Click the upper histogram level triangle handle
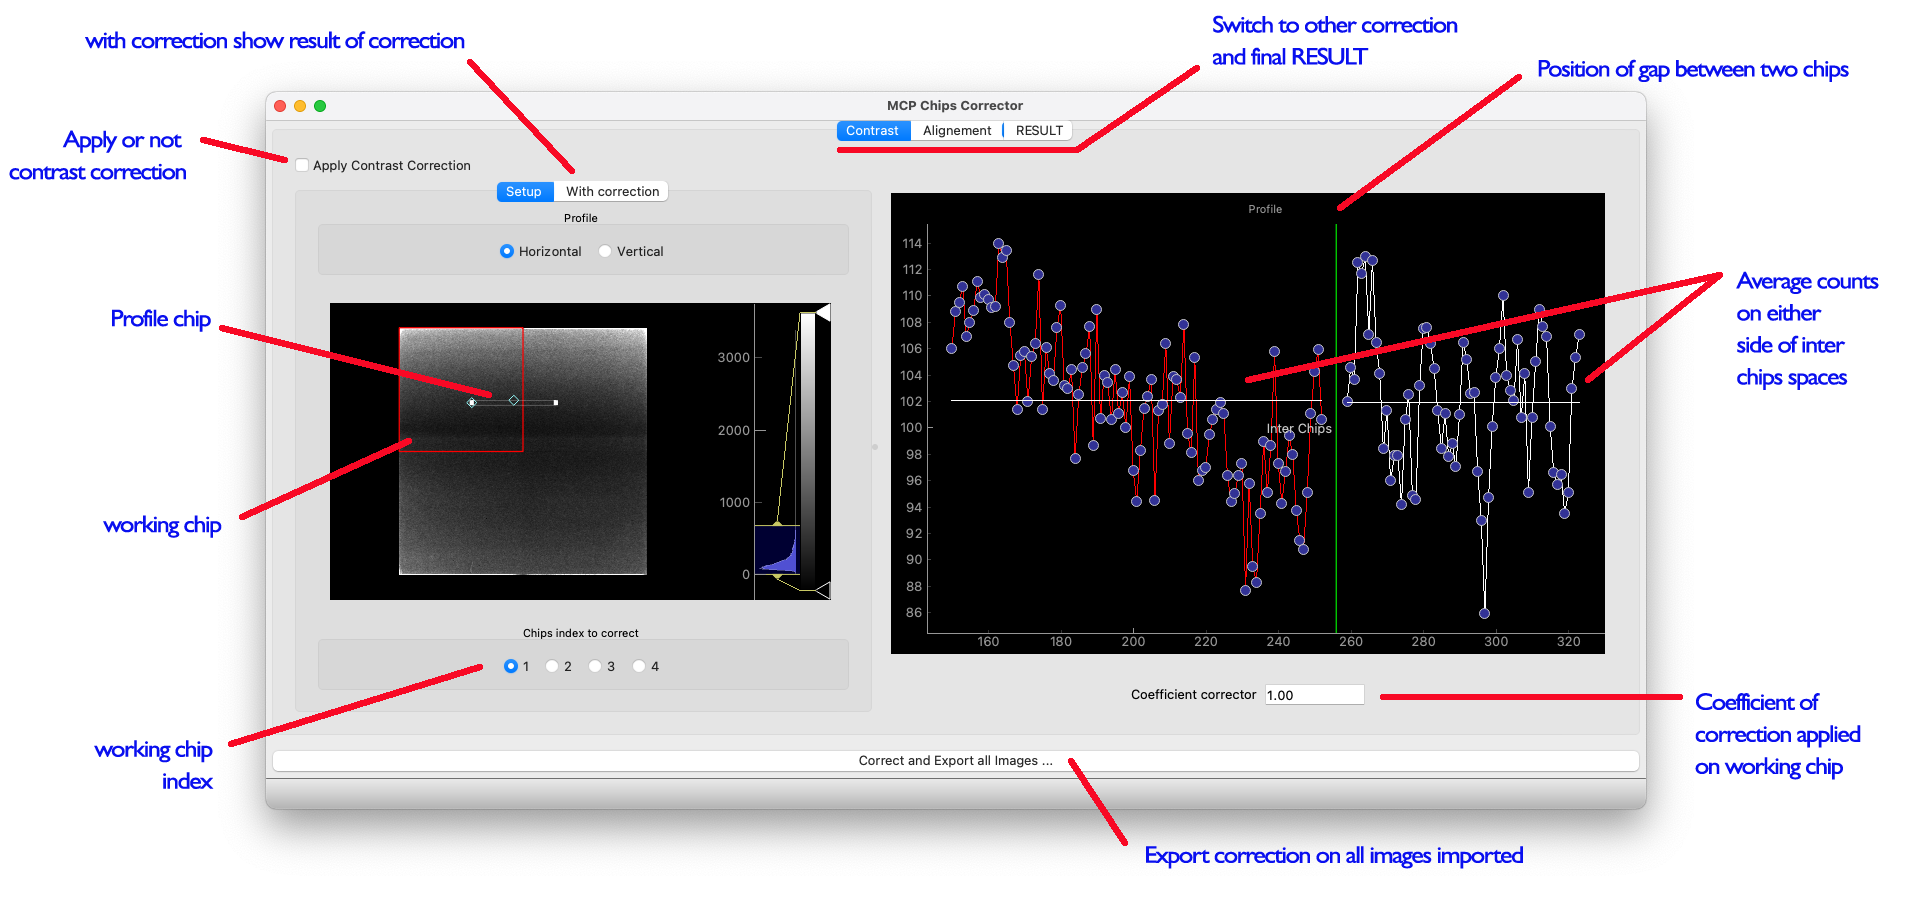The height and width of the screenshot is (897, 1912). pos(822,314)
